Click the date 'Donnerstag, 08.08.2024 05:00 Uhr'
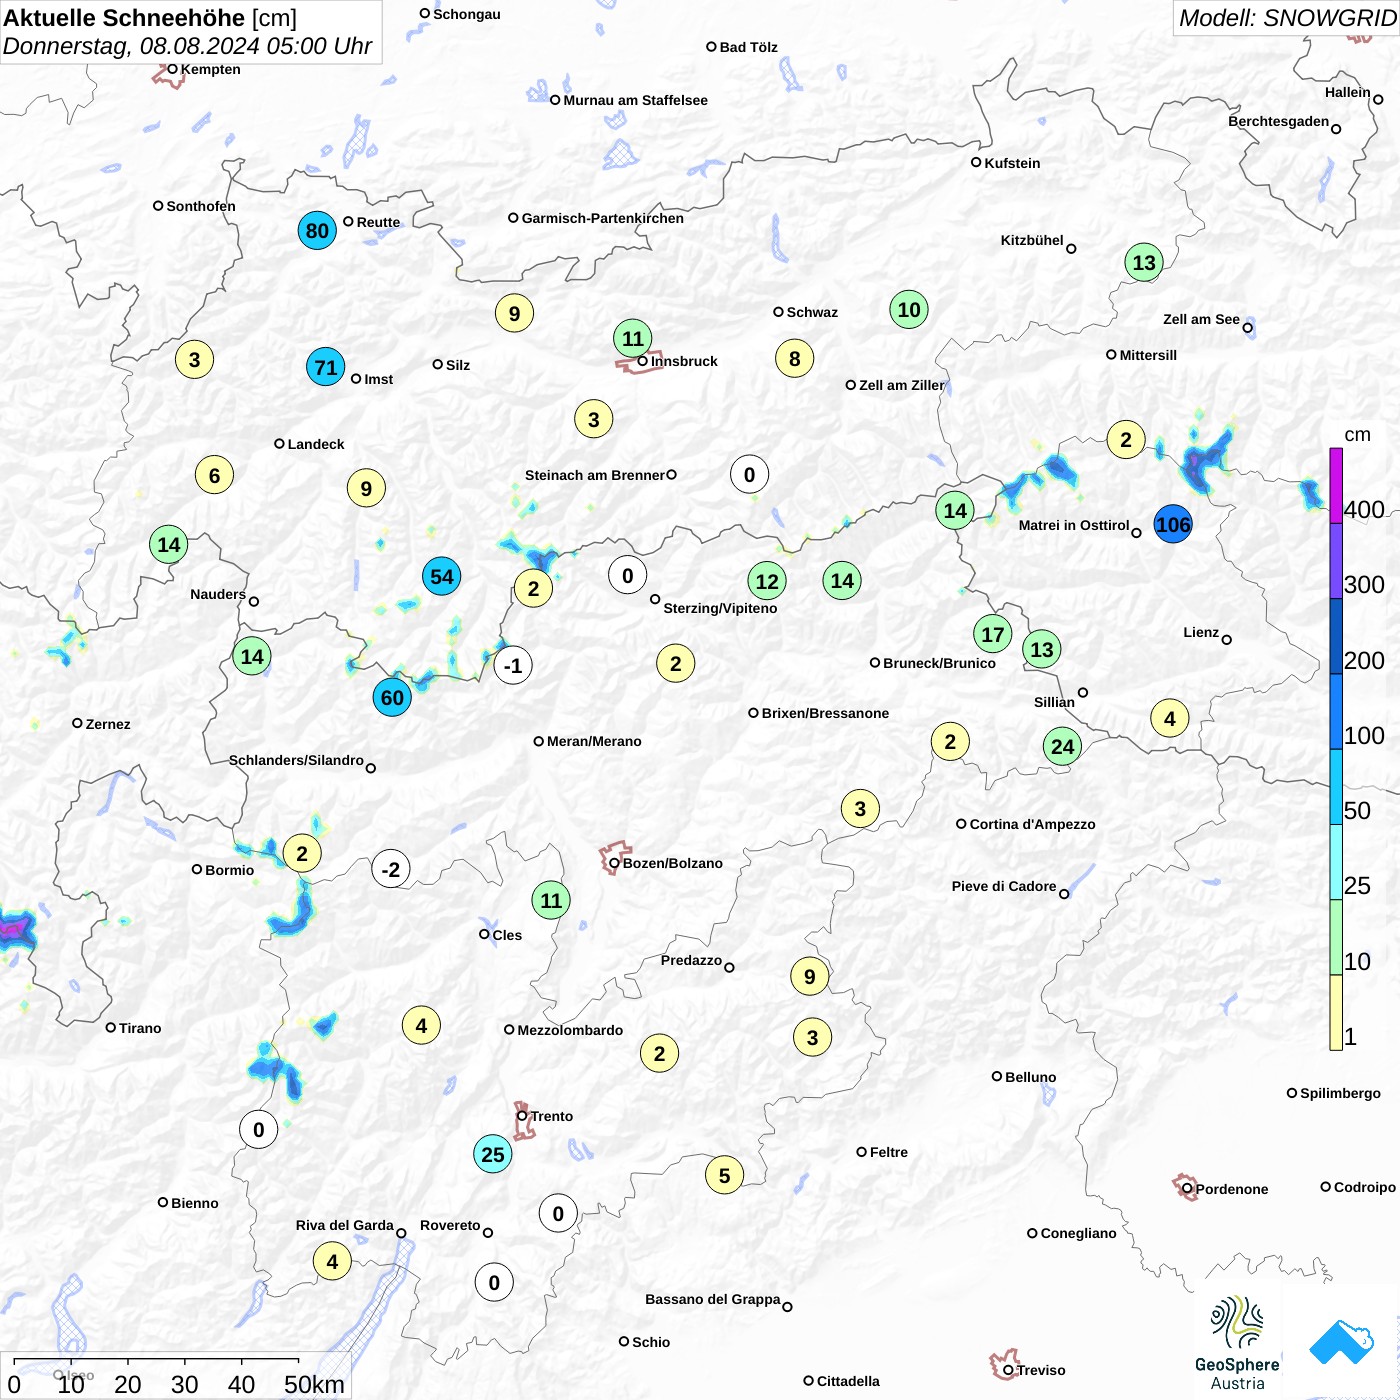1400x1400 pixels. [x=187, y=46]
